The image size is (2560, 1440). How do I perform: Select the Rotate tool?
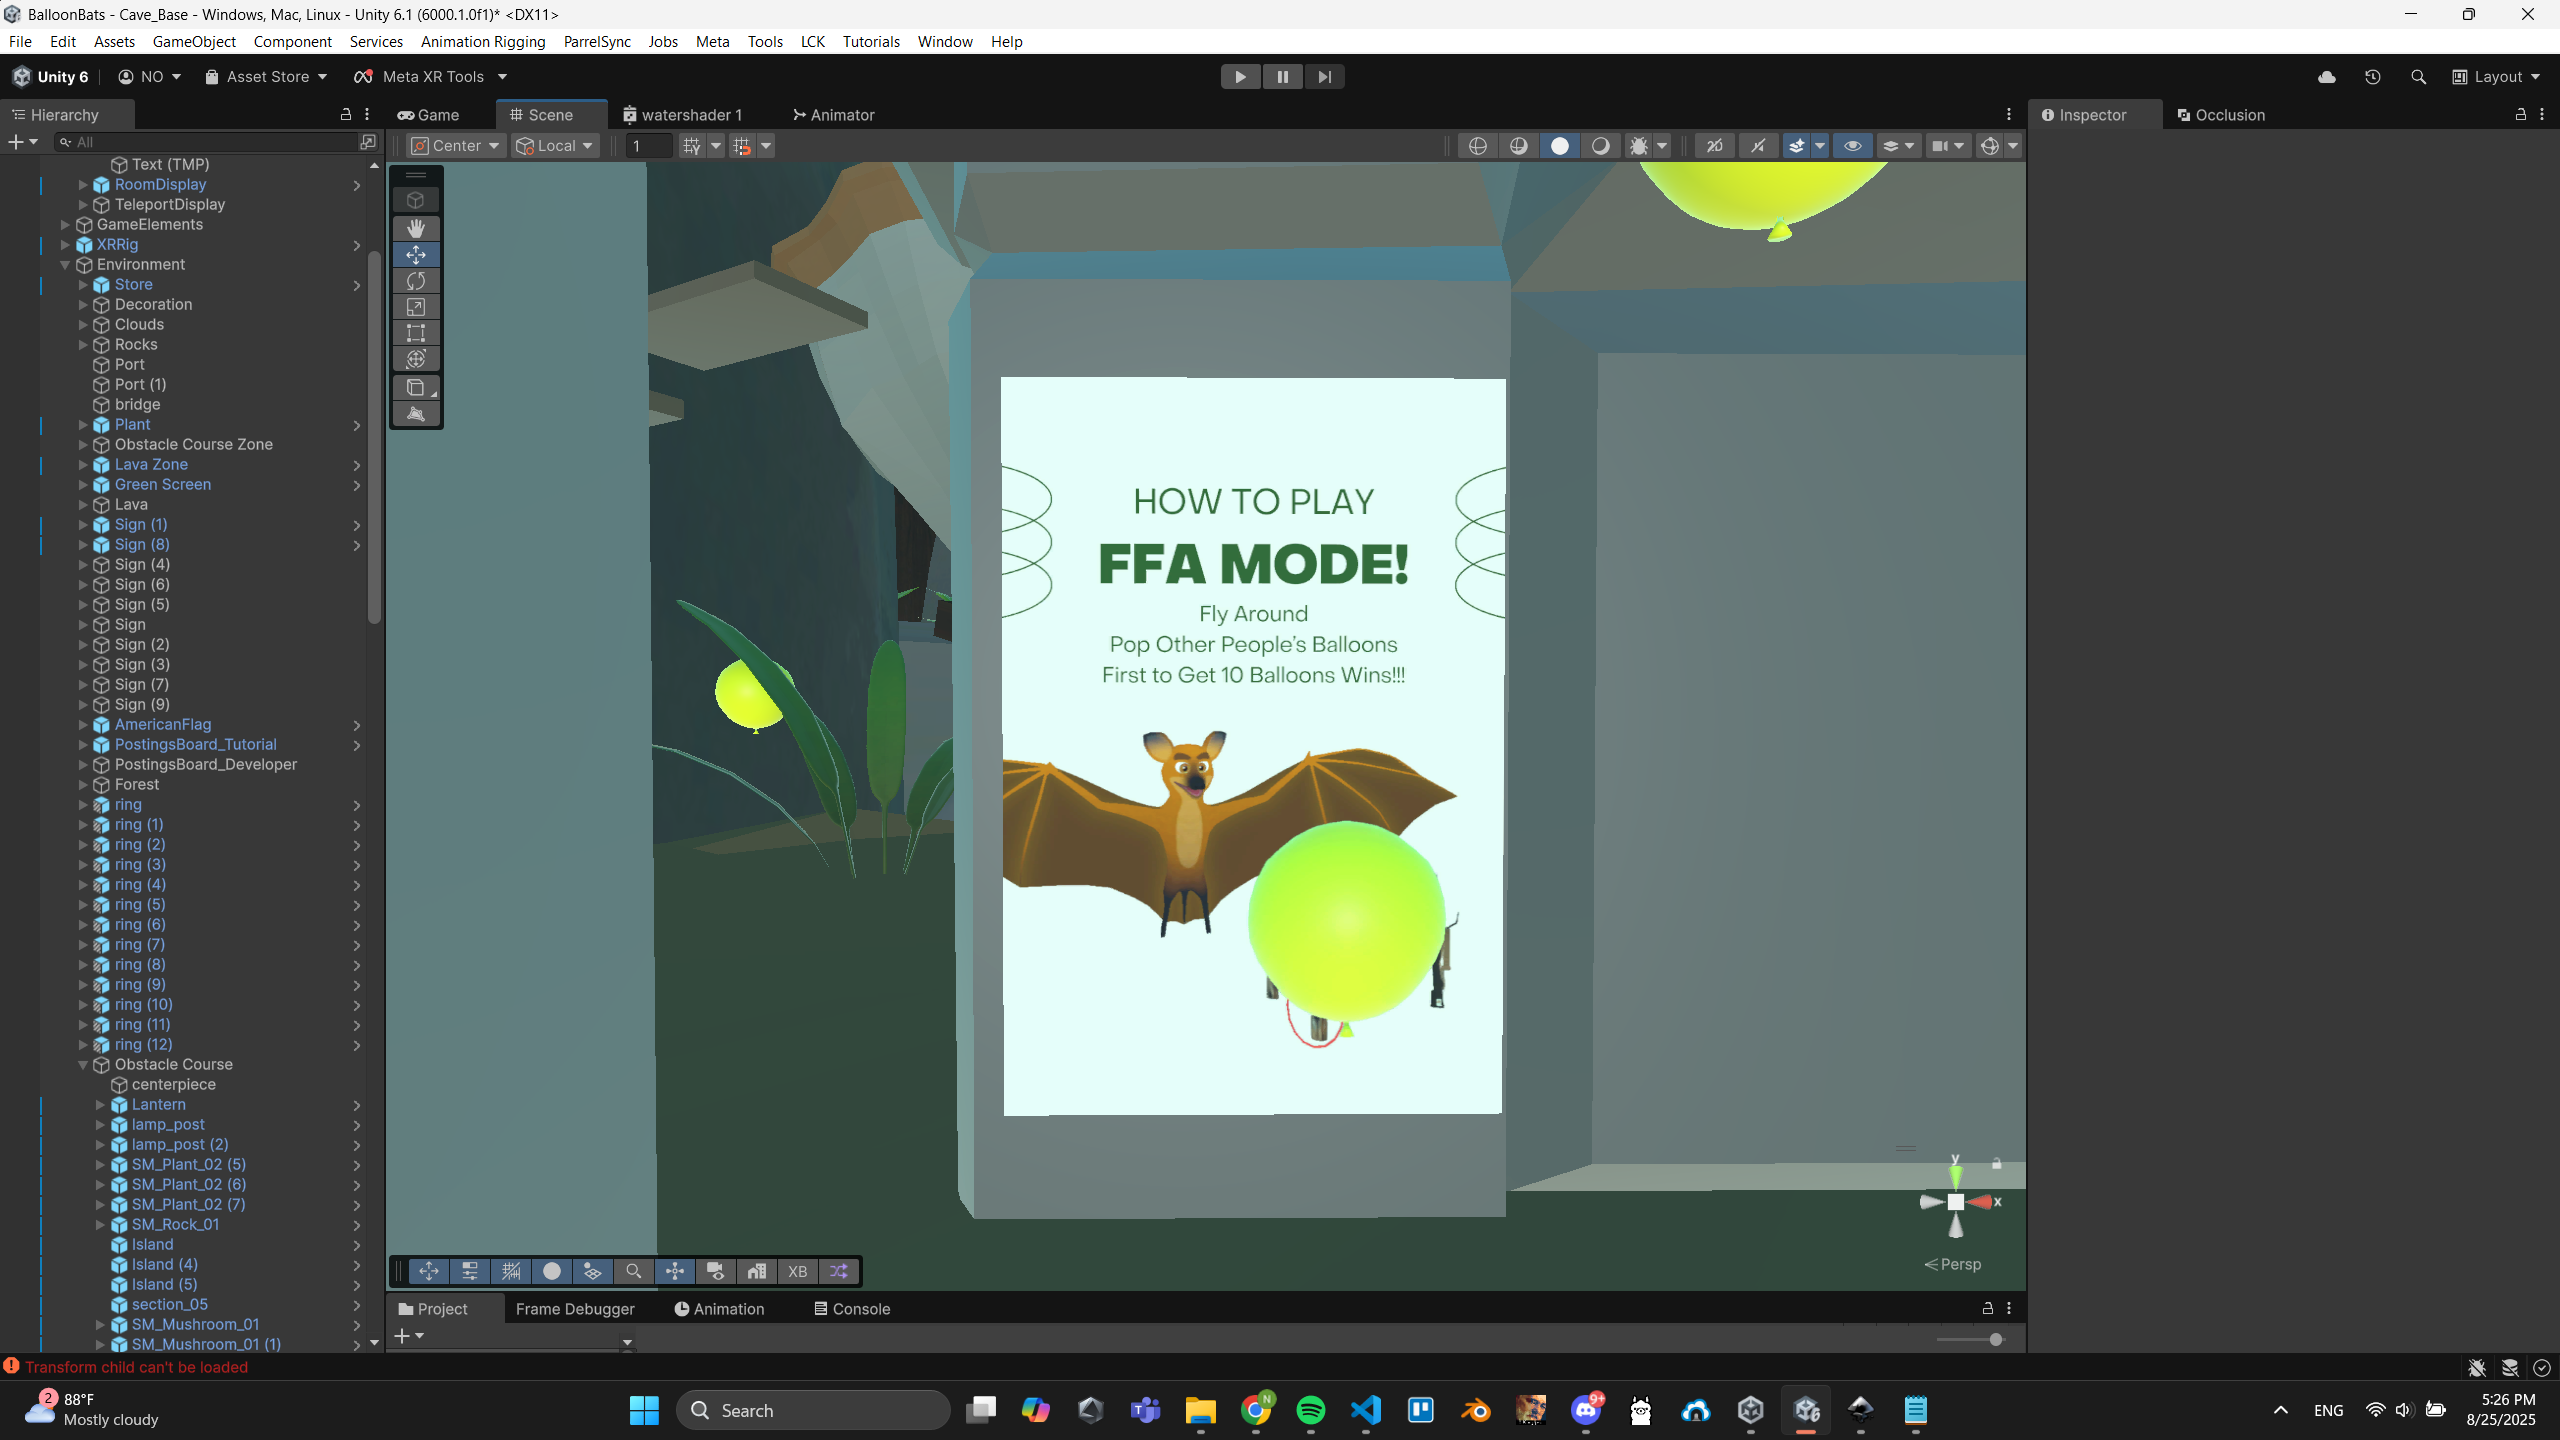(416, 281)
